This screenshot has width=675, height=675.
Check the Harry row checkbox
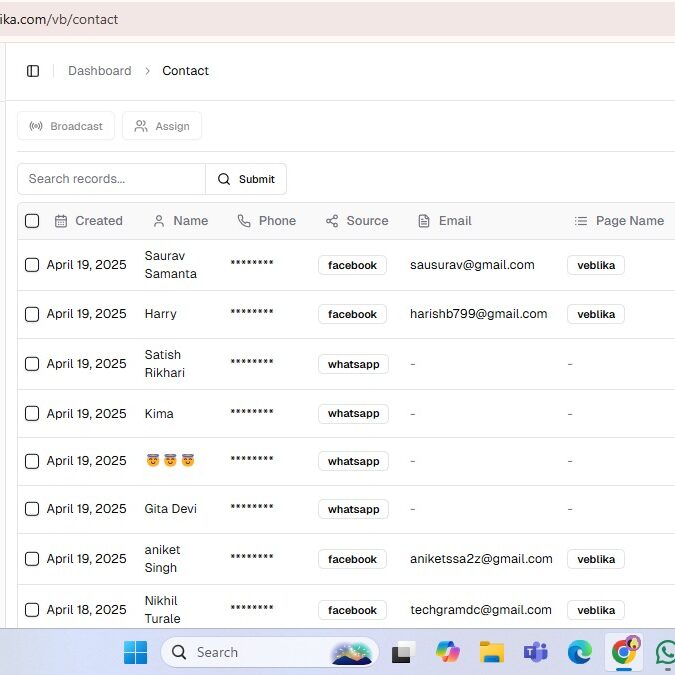[x=32, y=314]
